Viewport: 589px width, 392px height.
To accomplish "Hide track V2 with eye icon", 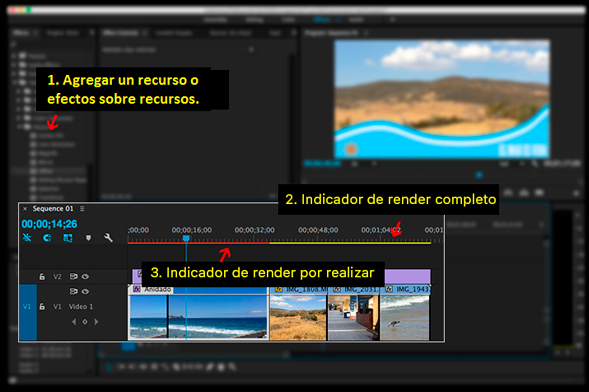I will pos(86,277).
